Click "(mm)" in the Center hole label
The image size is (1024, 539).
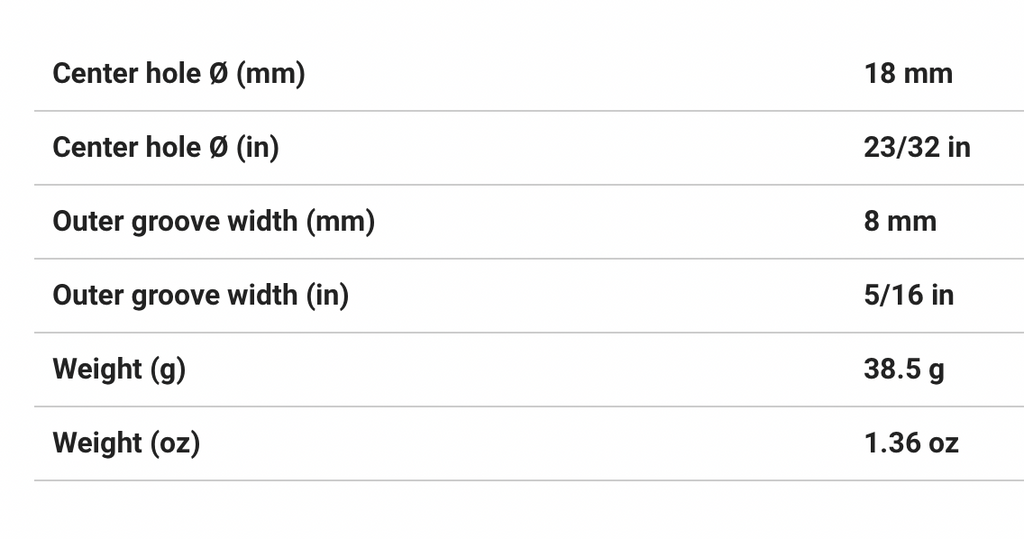270,74
